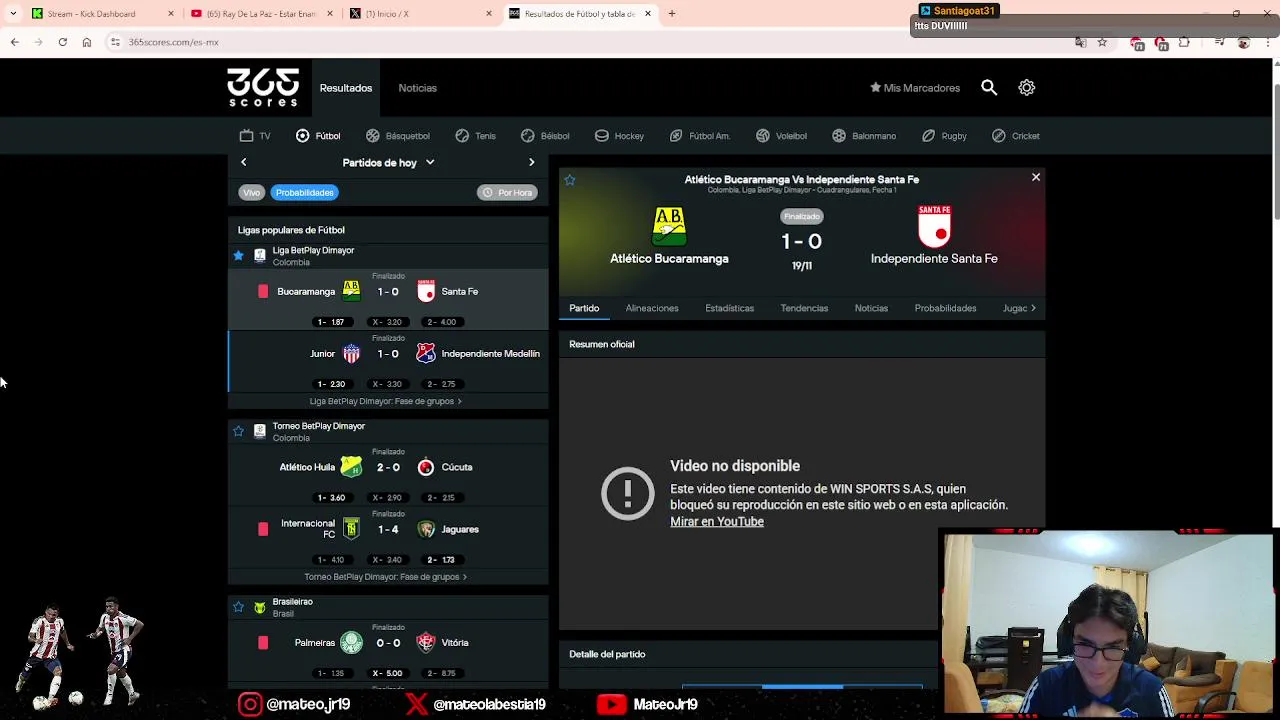Click the Bucaramanga team crest in list
Screen dimensions: 1280x720
351,291
